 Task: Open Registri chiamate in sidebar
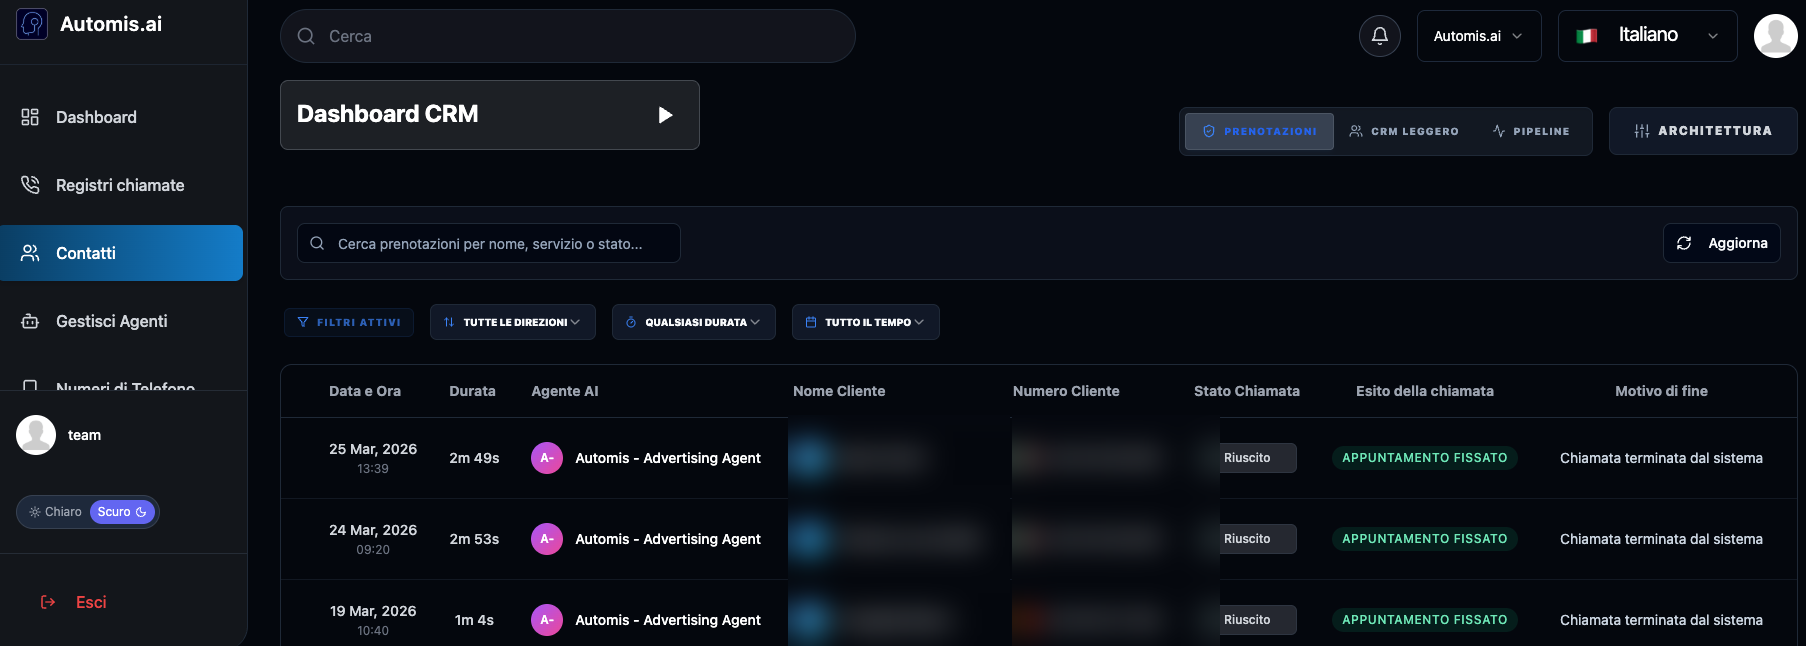pyautogui.click(x=122, y=185)
